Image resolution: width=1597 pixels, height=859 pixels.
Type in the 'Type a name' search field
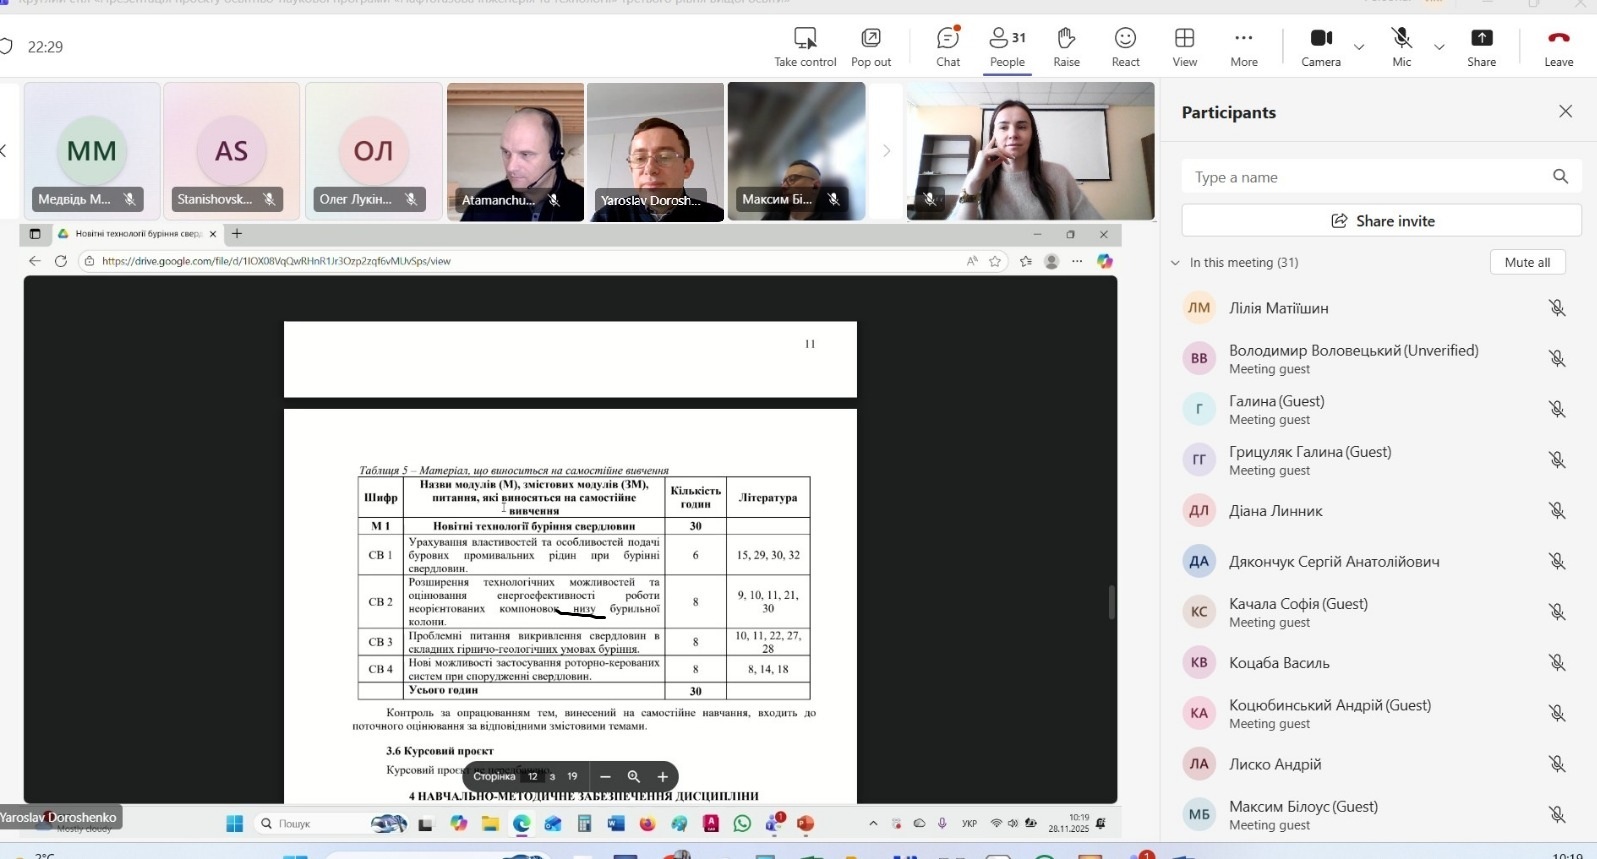tap(1365, 177)
